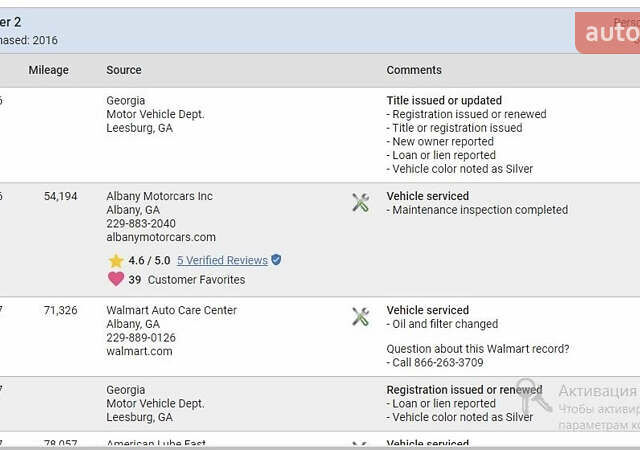Click the pink heart Customer Favorites icon
Viewport: 640px width, 450px height.
pyautogui.click(x=116, y=279)
